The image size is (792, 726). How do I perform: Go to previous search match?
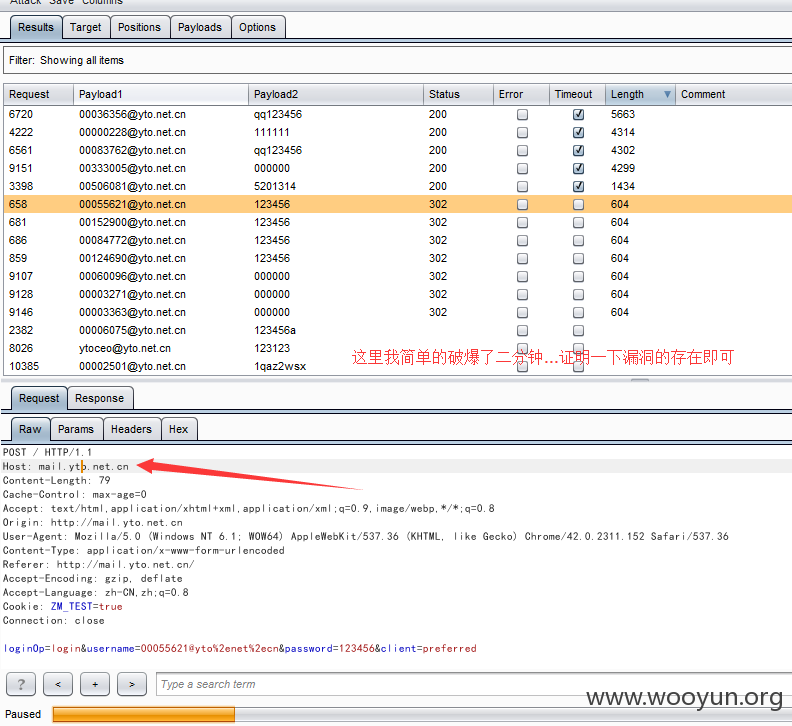pyautogui.click(x=58, y=685)
